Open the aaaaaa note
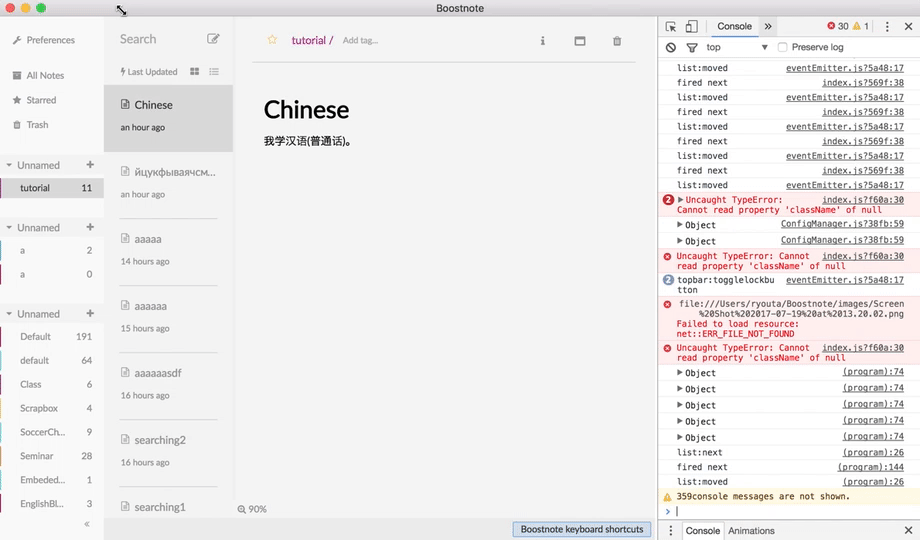 point(168,319)
